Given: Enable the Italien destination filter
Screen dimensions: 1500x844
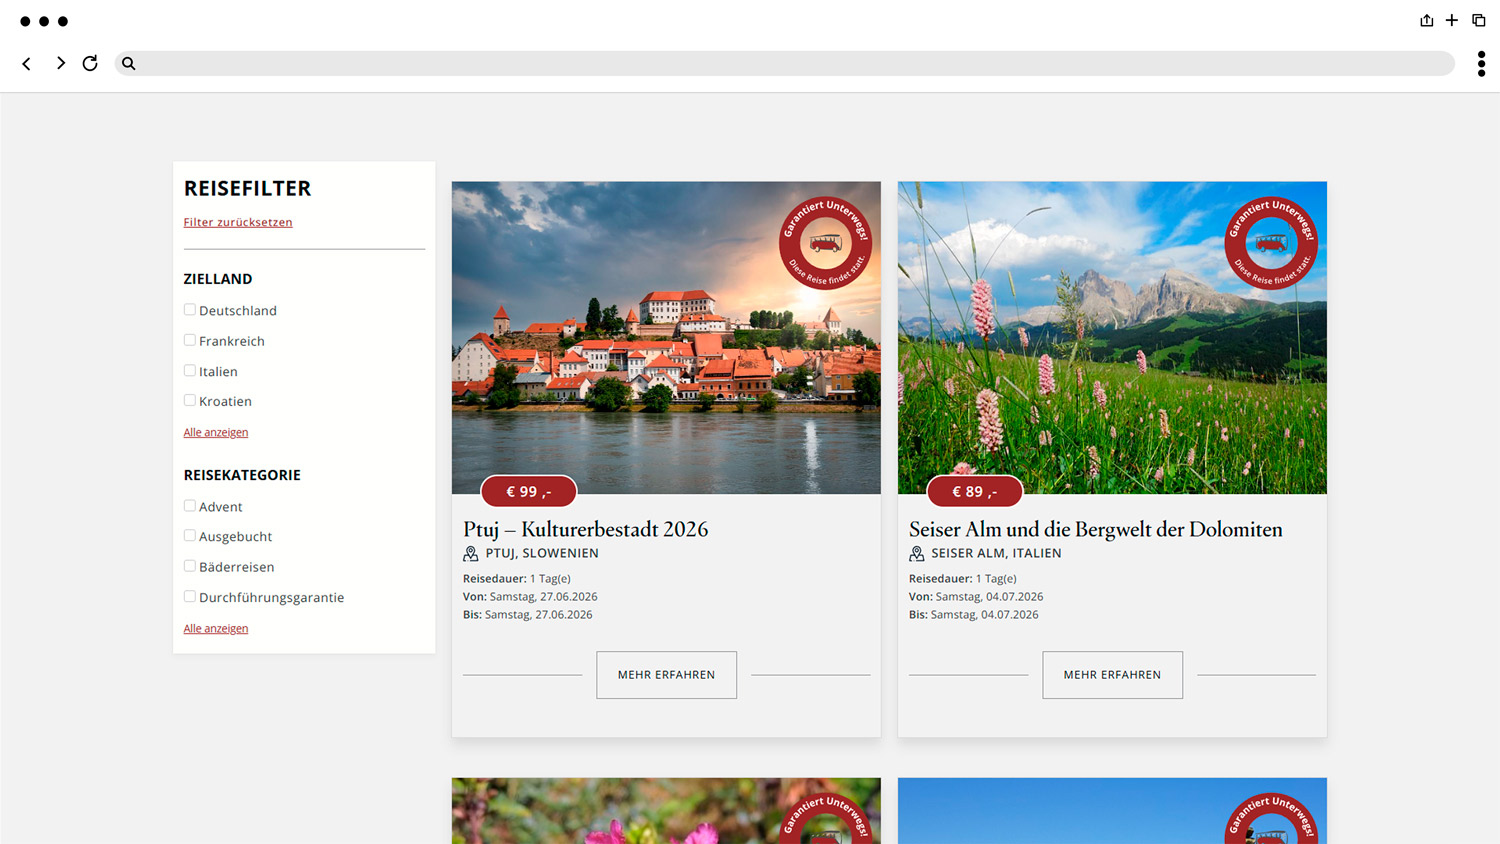Looking at the screenshot, I should click(190, 370).
